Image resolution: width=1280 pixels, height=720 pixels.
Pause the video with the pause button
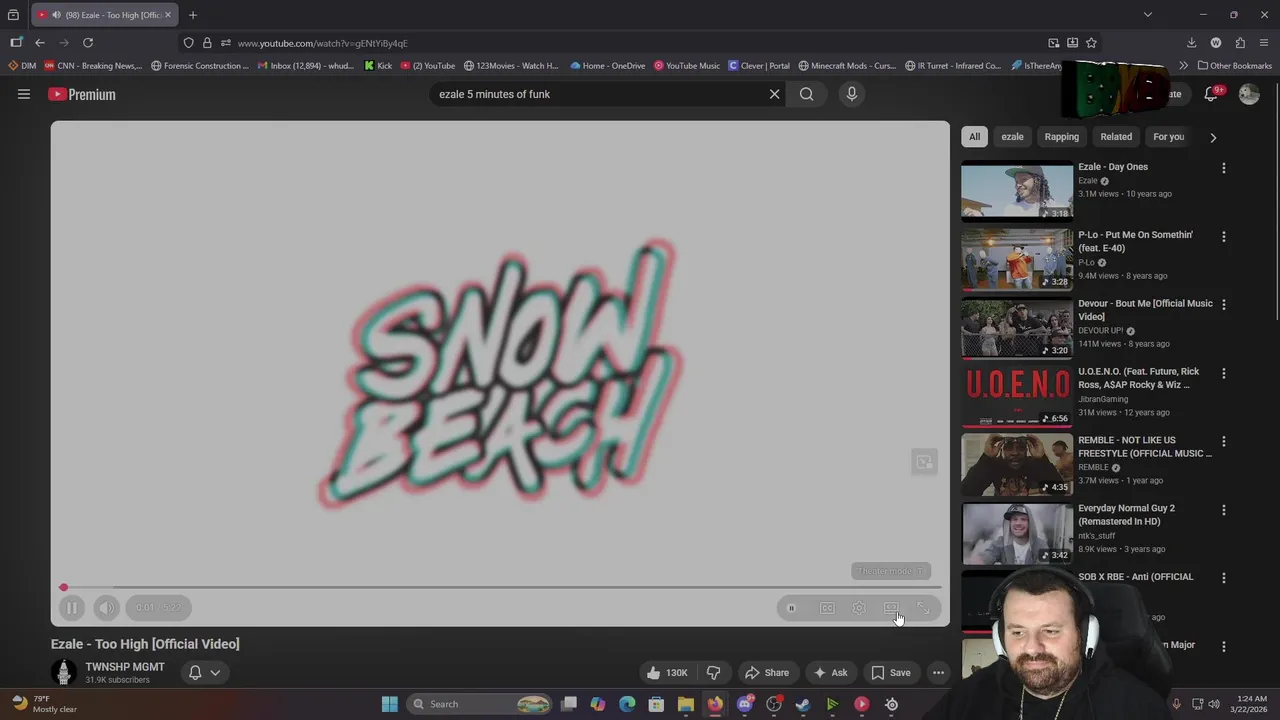point(71,608)
